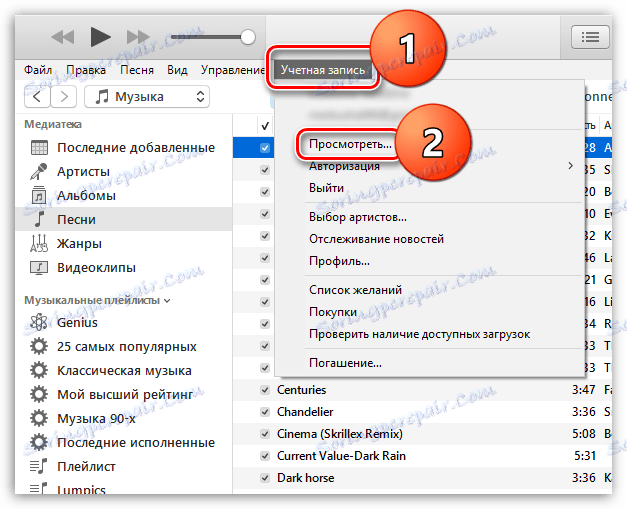627x509 pixels.
Task: Click the Последние добавленные grid icon
Action: point(39,148)
